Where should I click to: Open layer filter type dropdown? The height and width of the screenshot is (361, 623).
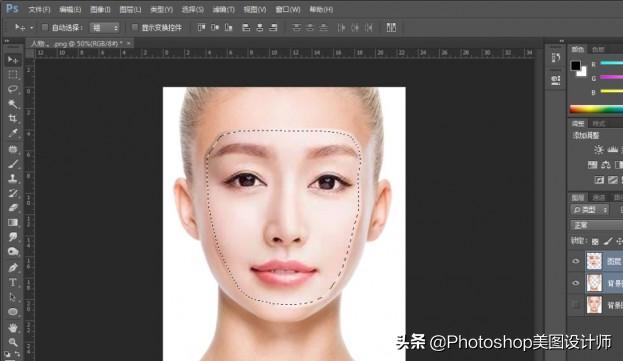click(x=590, y=210)
